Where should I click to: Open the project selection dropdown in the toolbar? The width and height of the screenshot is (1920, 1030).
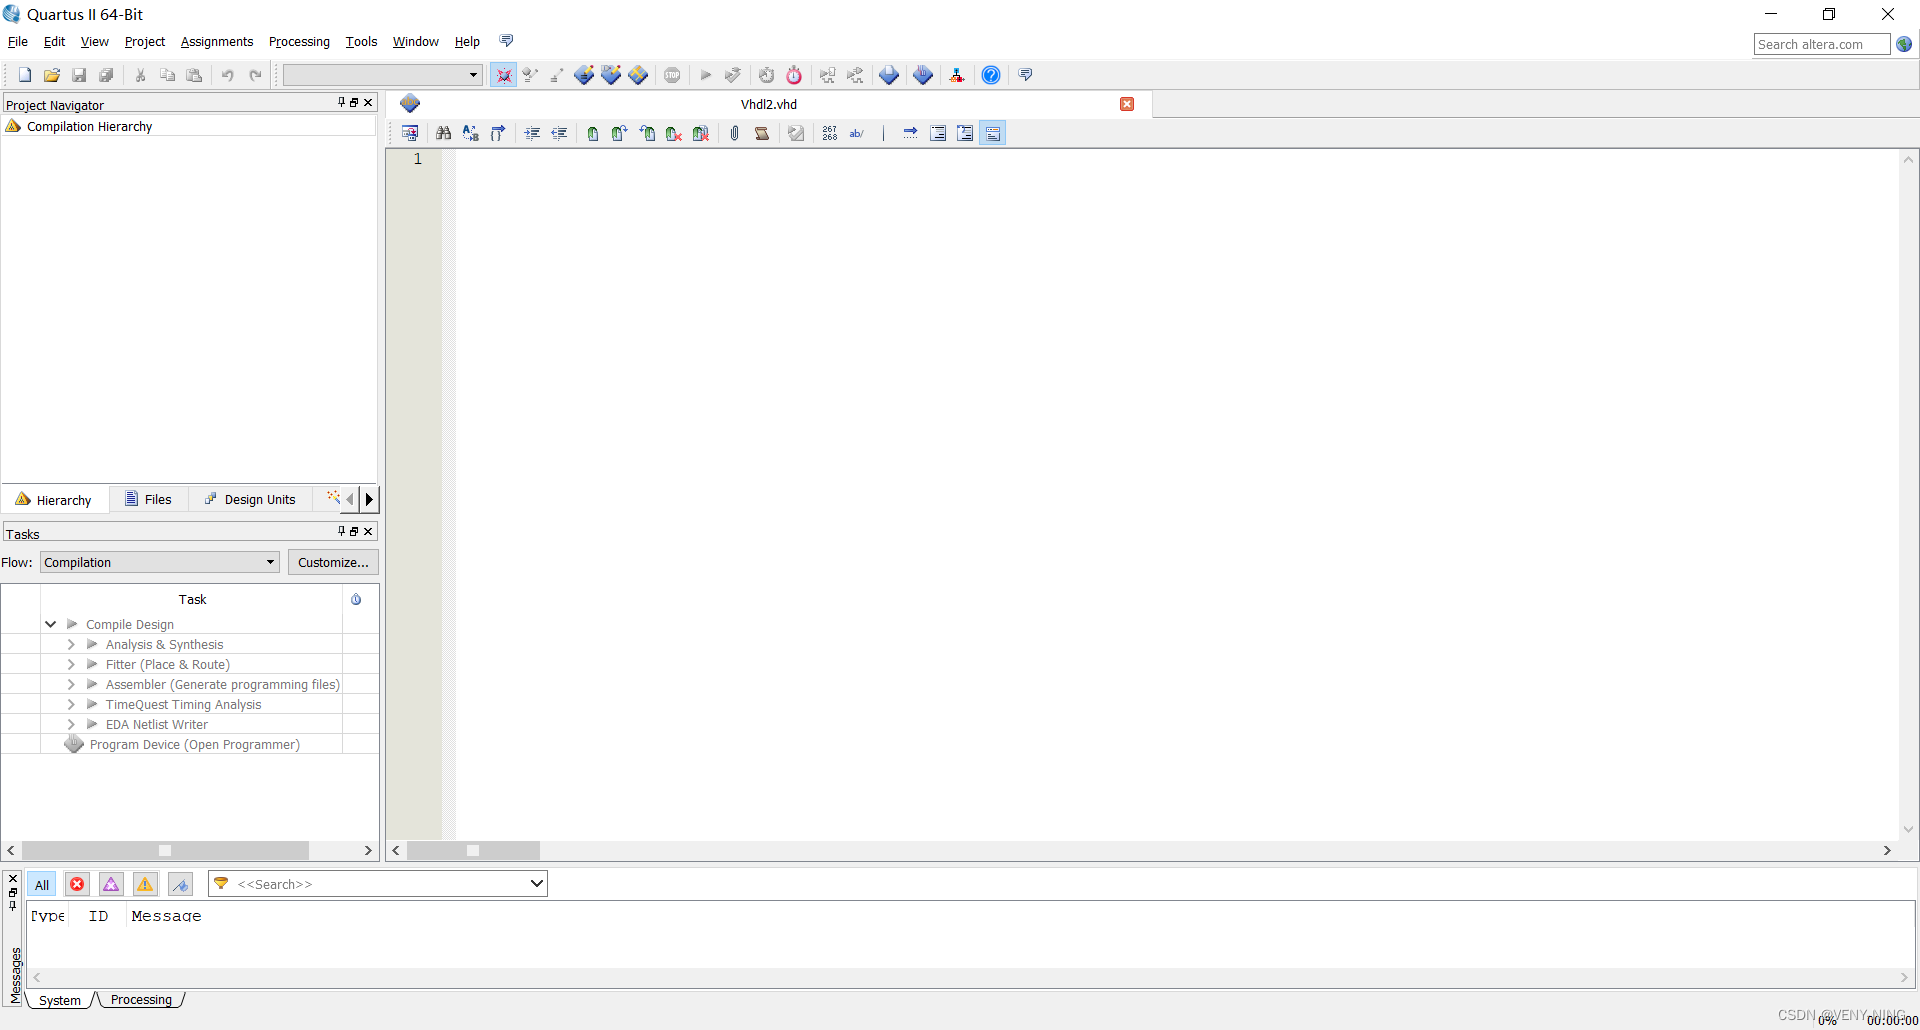click(382, 75)
